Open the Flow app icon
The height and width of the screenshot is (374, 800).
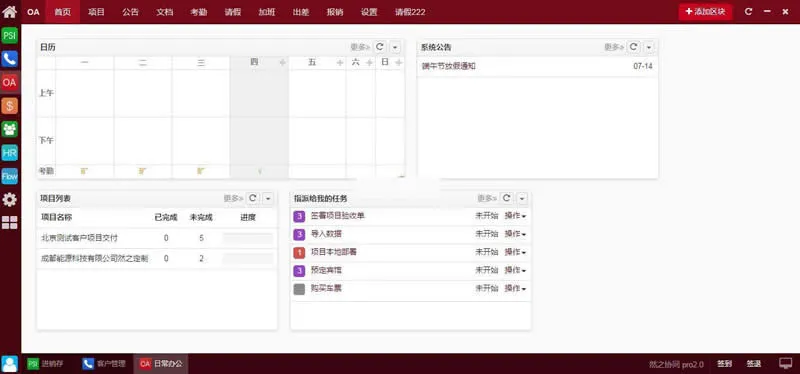pos(10,176)
